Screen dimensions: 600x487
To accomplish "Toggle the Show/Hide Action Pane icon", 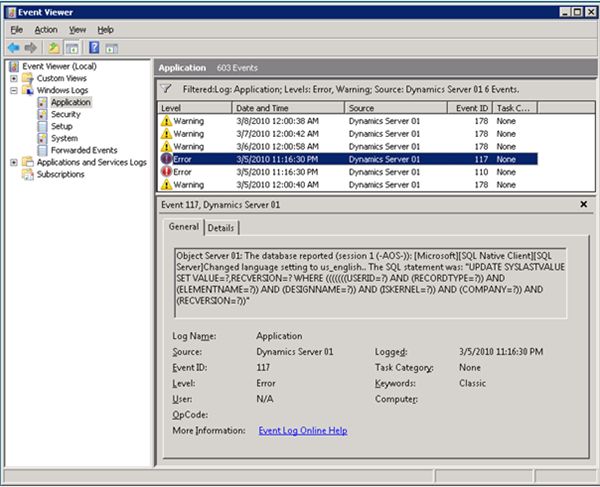I will 112,48.
